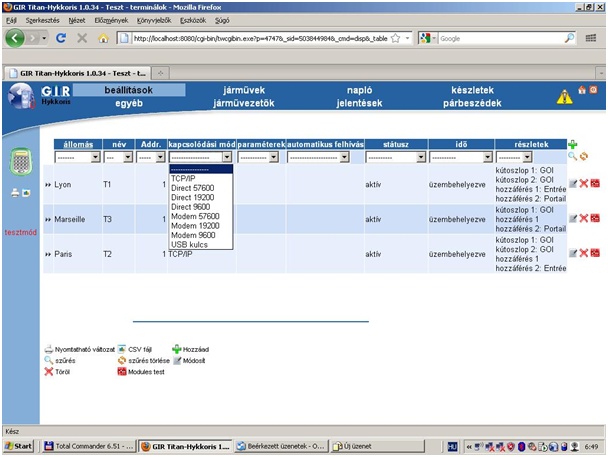Screen dimensions: 608x457
Task: Click the Windows Start button
Action: tap(18, 446)
